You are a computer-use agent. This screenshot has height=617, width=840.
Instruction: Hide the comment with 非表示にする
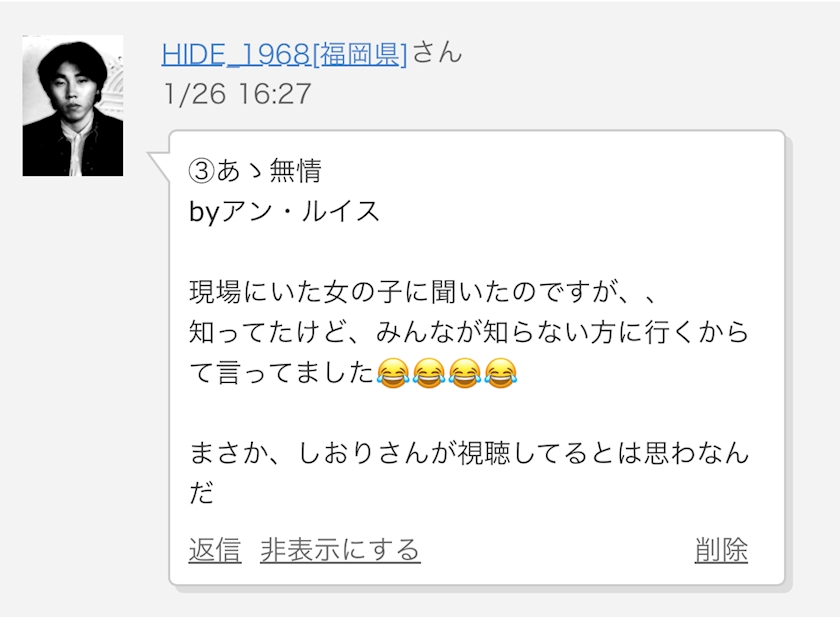[340, 550]
